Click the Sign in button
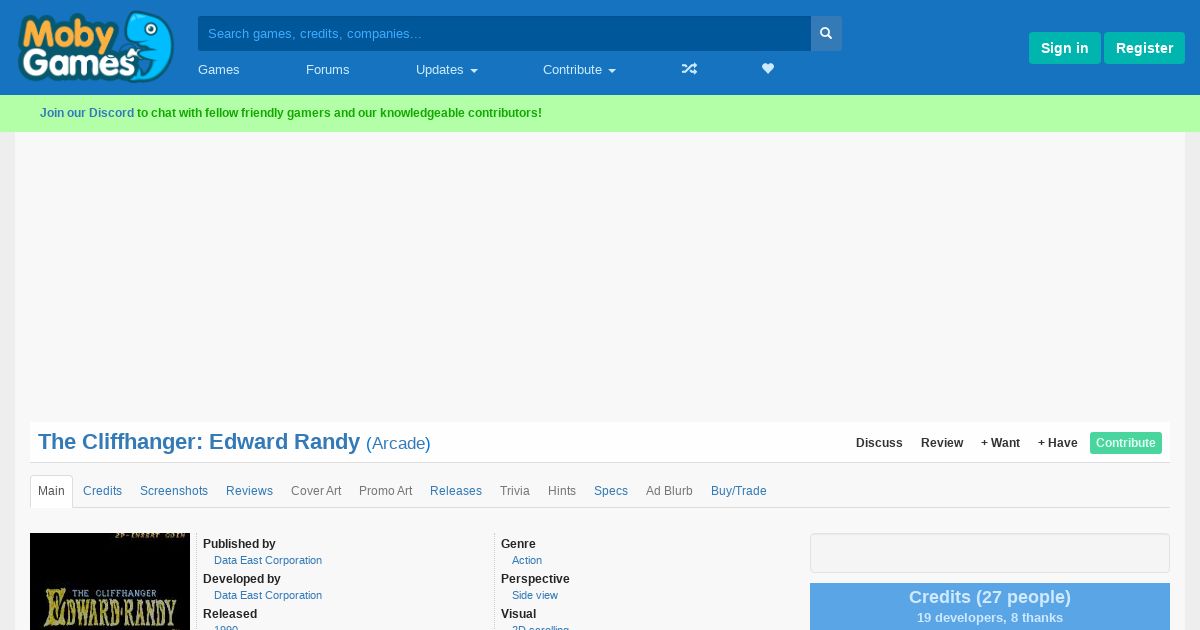The height and width of the screenshot is (630, 1200). pyautogui.click(x=1064, y=48)
